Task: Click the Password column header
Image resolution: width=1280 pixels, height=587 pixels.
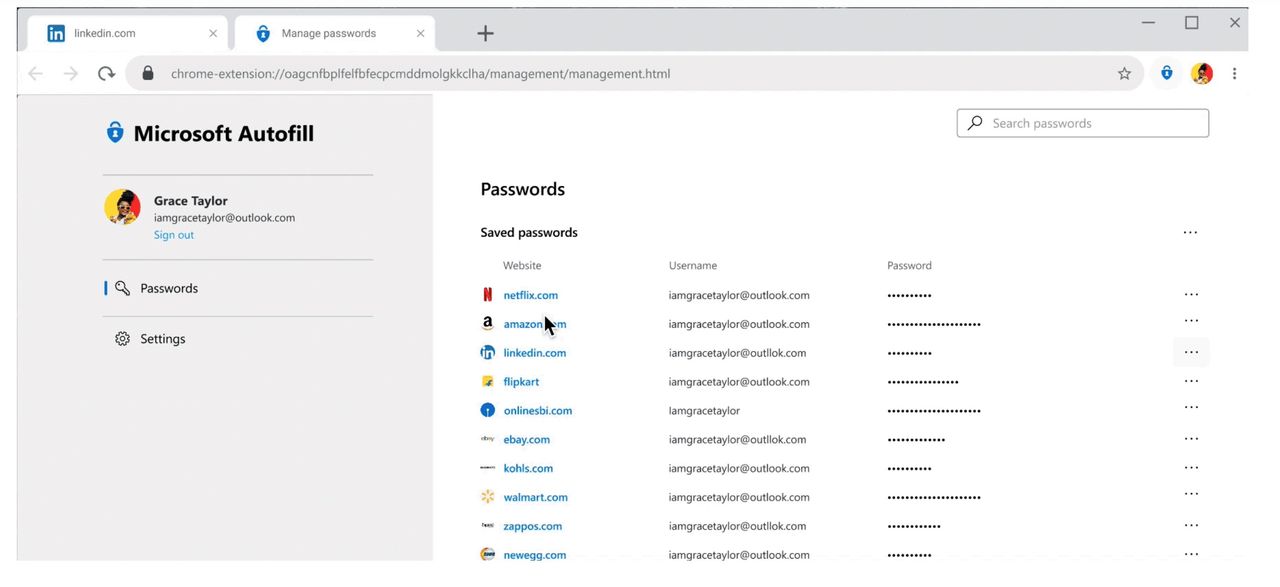Action: [909, 266]
